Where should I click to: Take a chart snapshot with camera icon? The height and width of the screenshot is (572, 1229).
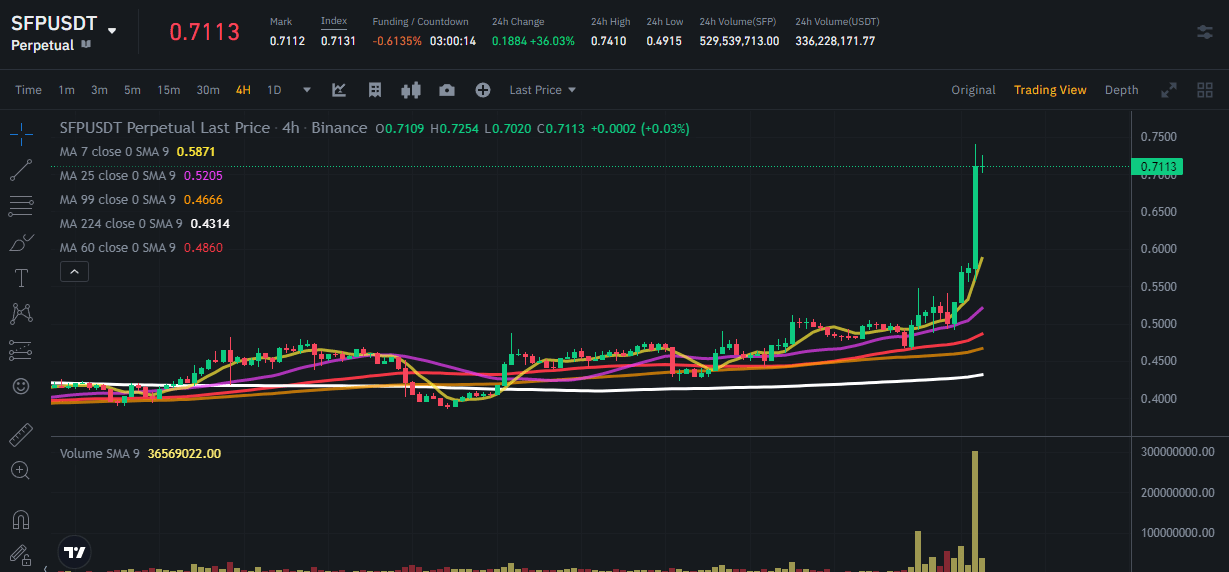click(x=447, y=90)
